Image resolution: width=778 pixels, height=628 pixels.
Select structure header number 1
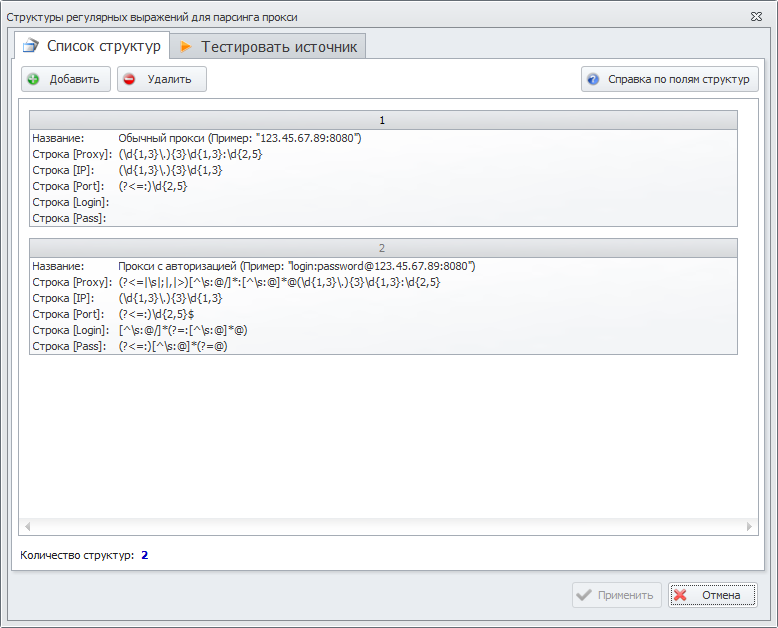(x=382, y=120)
